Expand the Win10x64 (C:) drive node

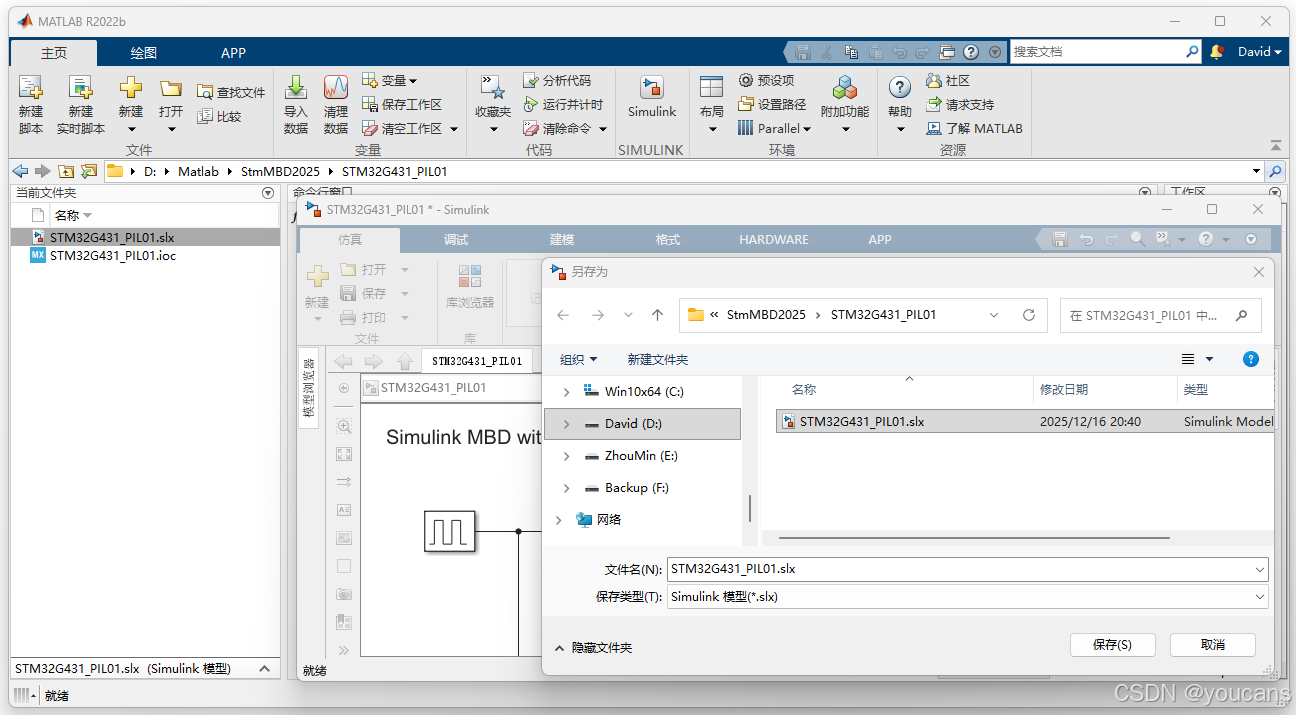click(x=566, y=392)
